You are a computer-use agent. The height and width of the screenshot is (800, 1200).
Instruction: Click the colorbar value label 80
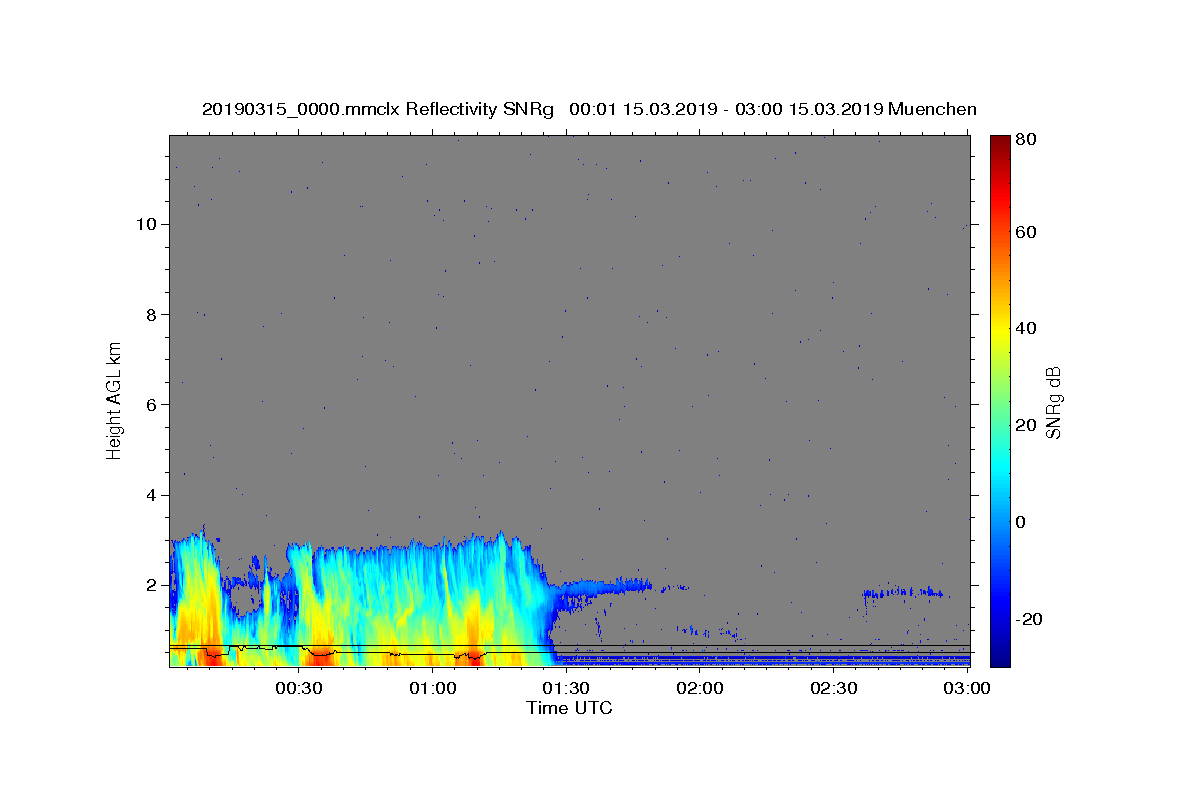click(x=1028, y=139)
